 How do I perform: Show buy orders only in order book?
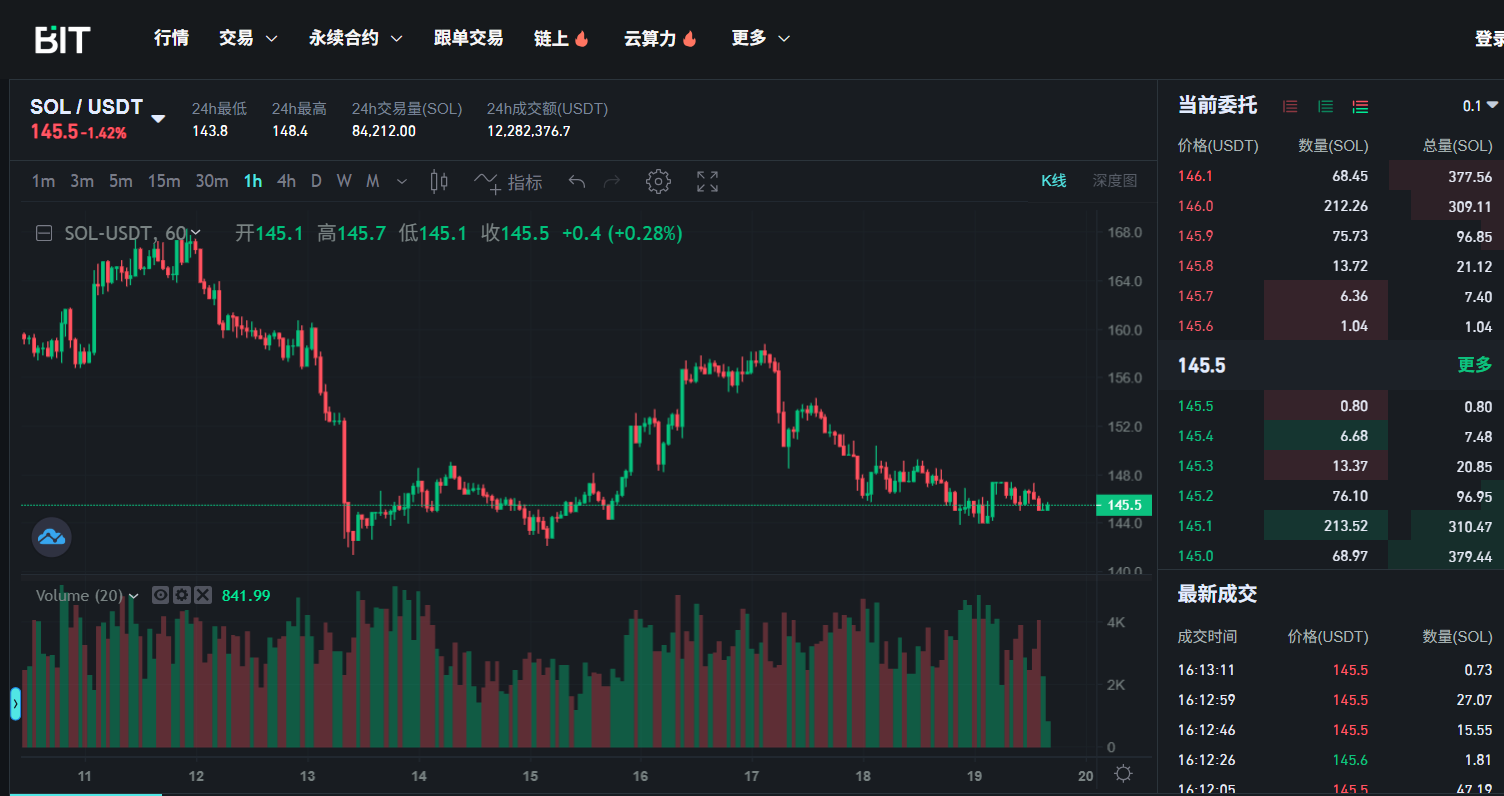click(1325, 106)
